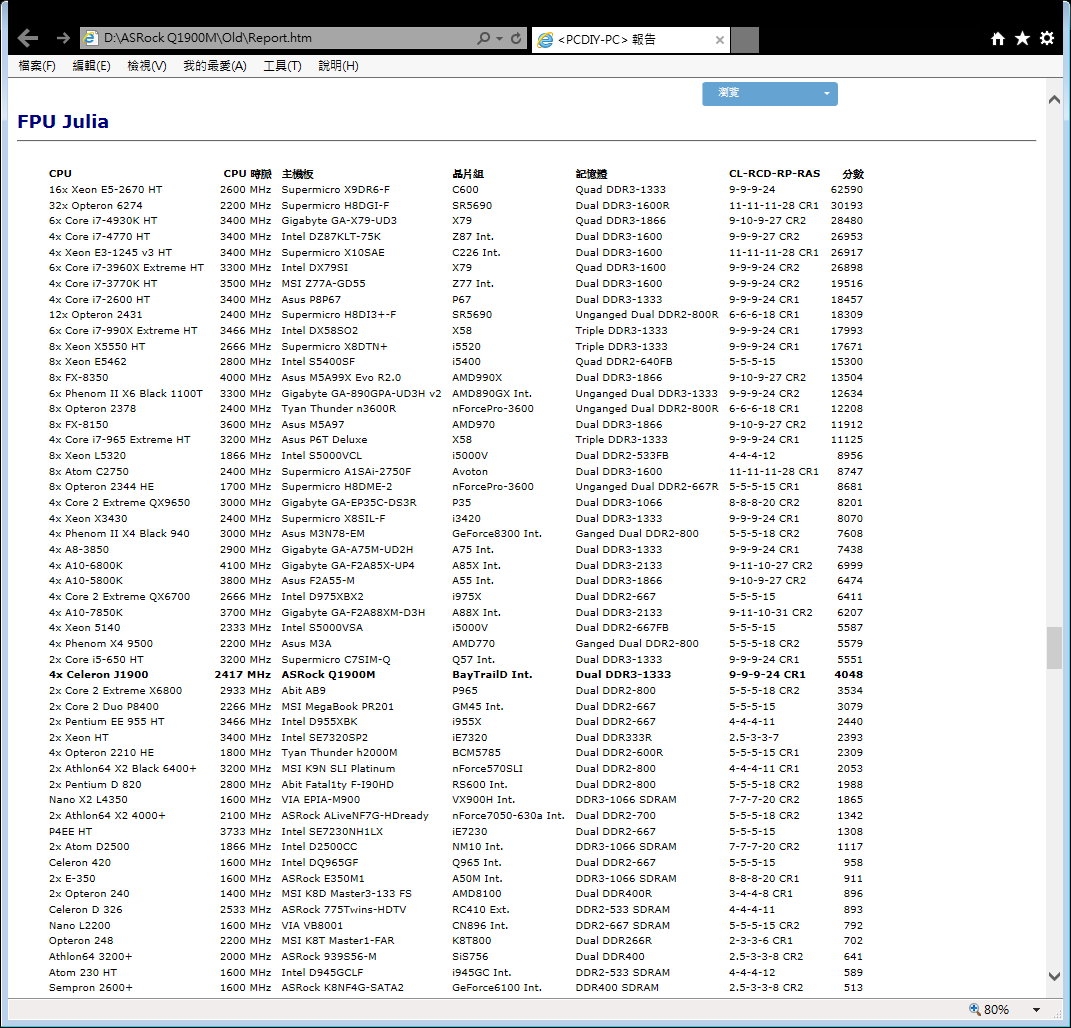Click the Gigabyte GA-890GPA-UD3H v2 cell
The width and height of the screenshot is (1071, 1028).
coord(361,393)
